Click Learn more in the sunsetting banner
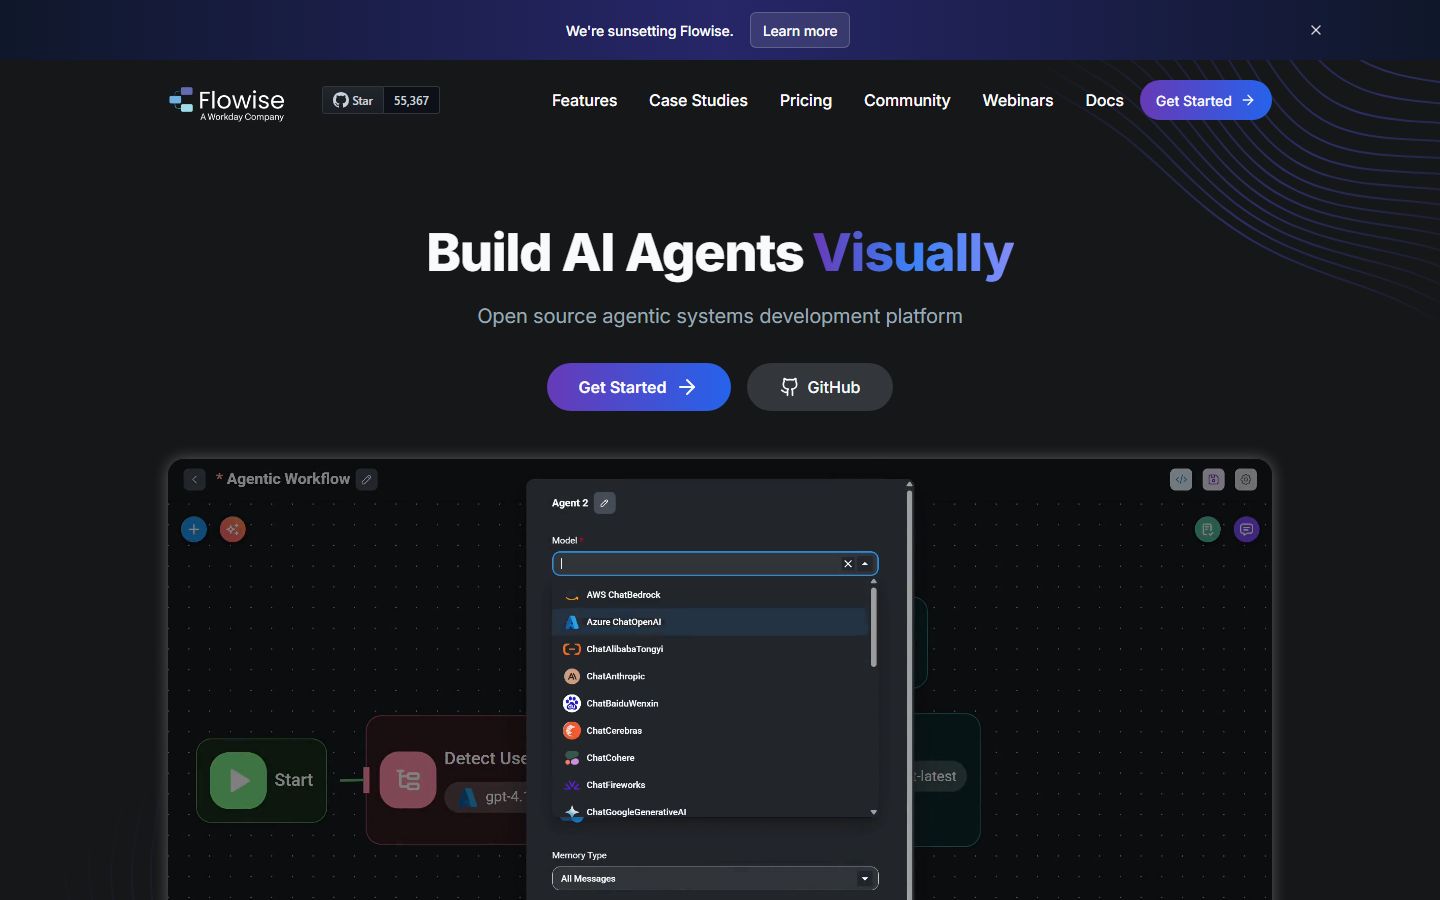 pos(800,30)
